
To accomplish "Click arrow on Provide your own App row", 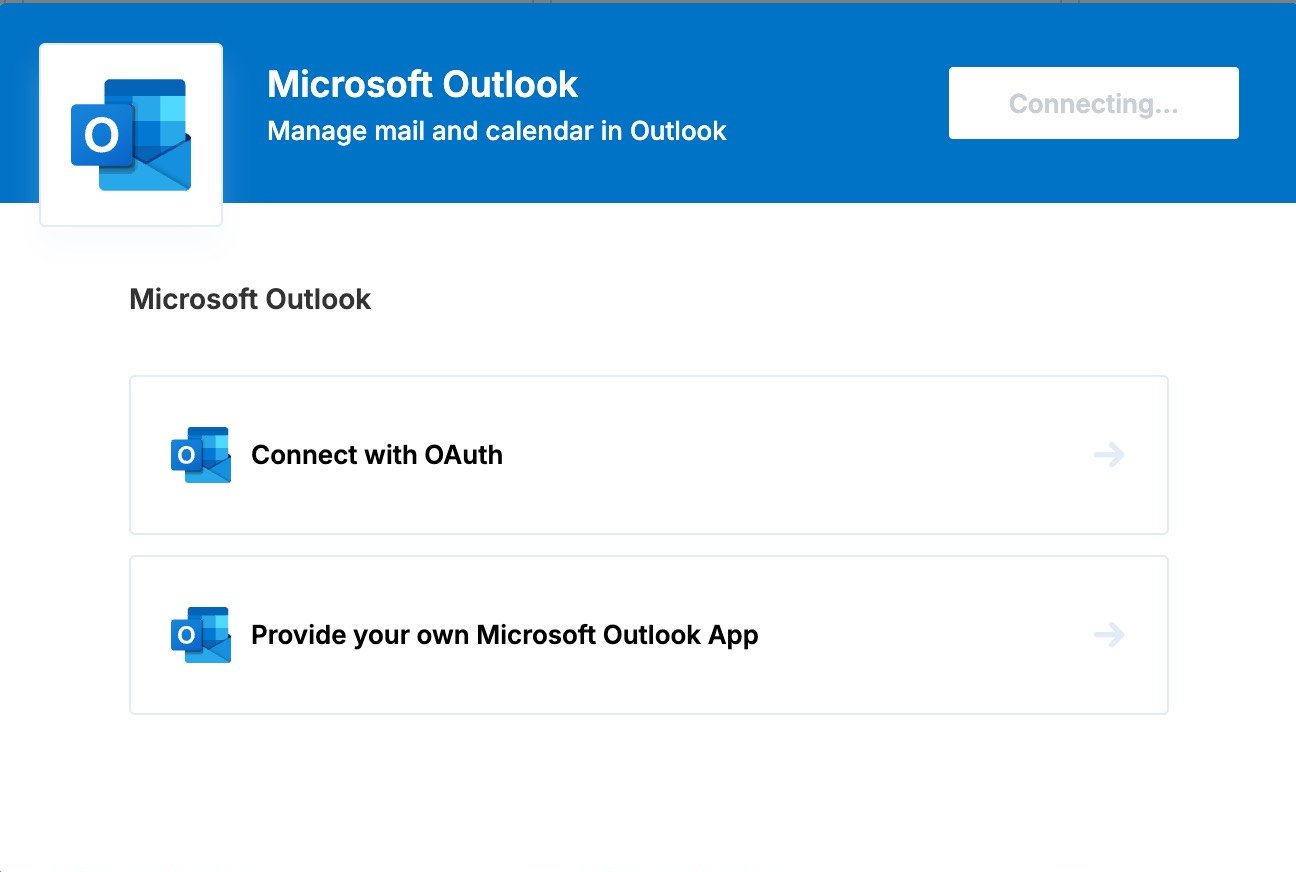I will [1109, 635].
